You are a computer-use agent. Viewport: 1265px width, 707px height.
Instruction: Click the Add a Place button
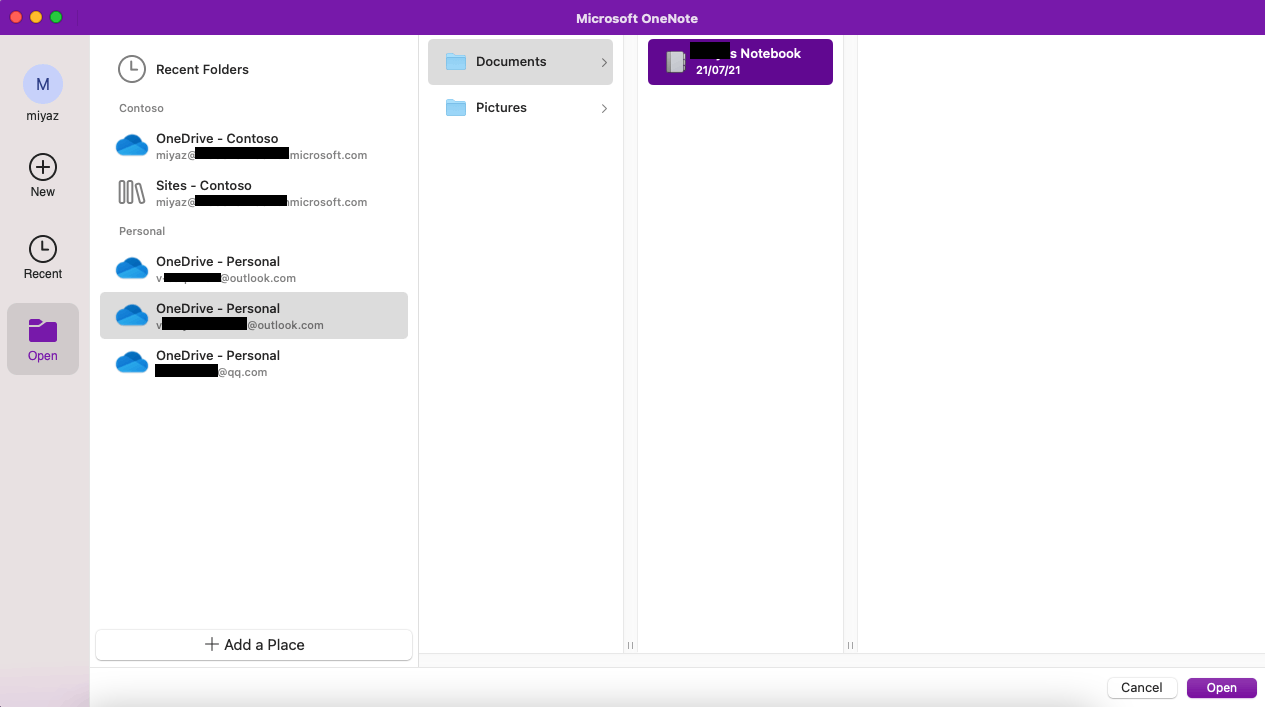tap(254, 645)
